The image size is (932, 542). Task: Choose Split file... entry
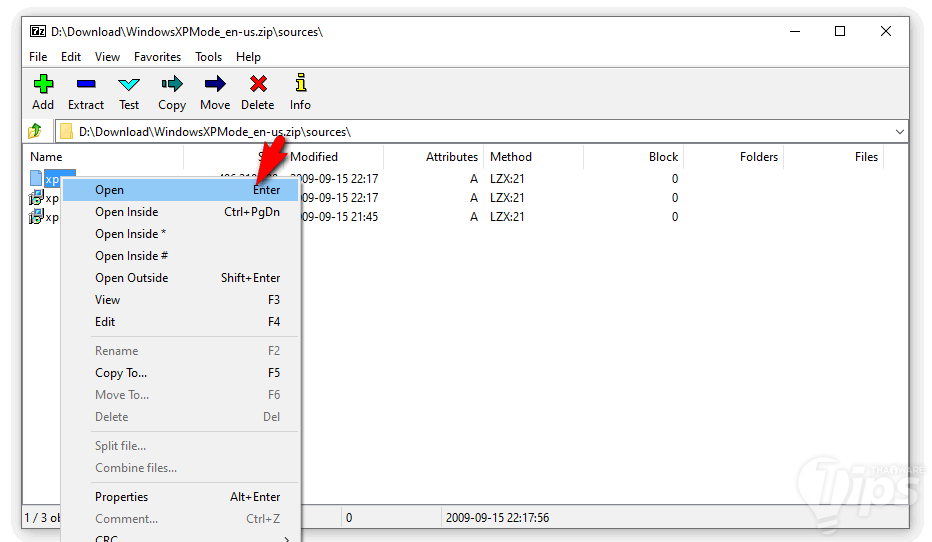tap(180, 446)
